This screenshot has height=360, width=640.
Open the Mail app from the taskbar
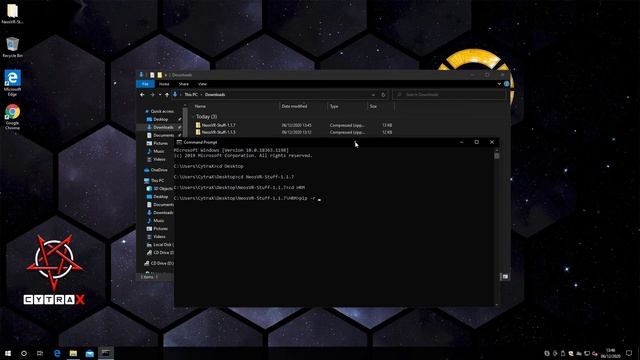pos(90,353)
